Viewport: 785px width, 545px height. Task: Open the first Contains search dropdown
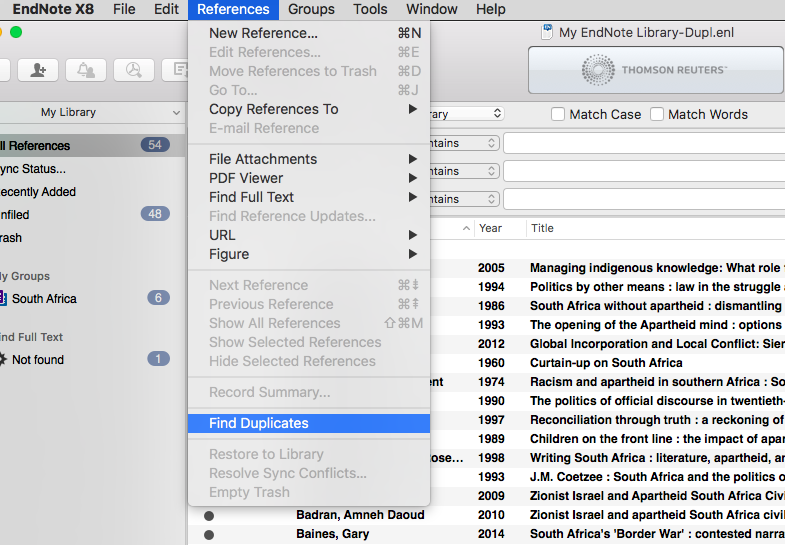coord(465,143)
